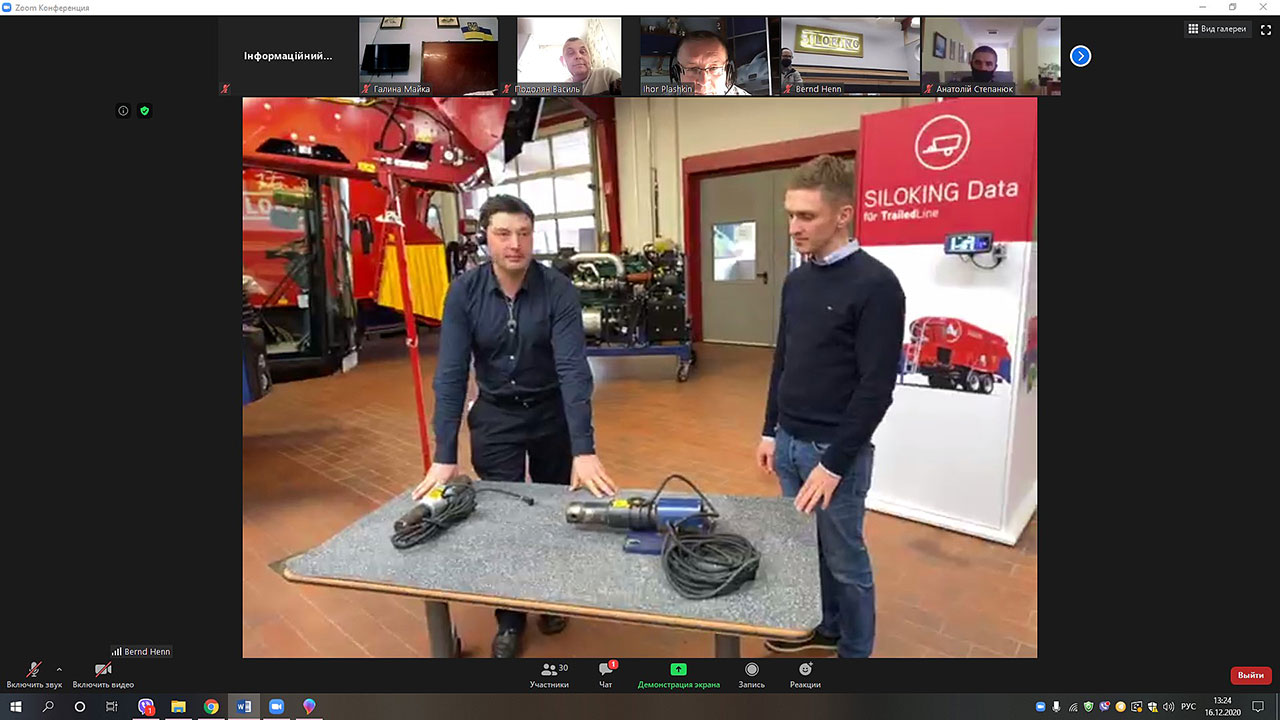The image size is (1280, 720).
Task: Open colorful balloon app on taskbar
Action: click(x=309, y=707)
